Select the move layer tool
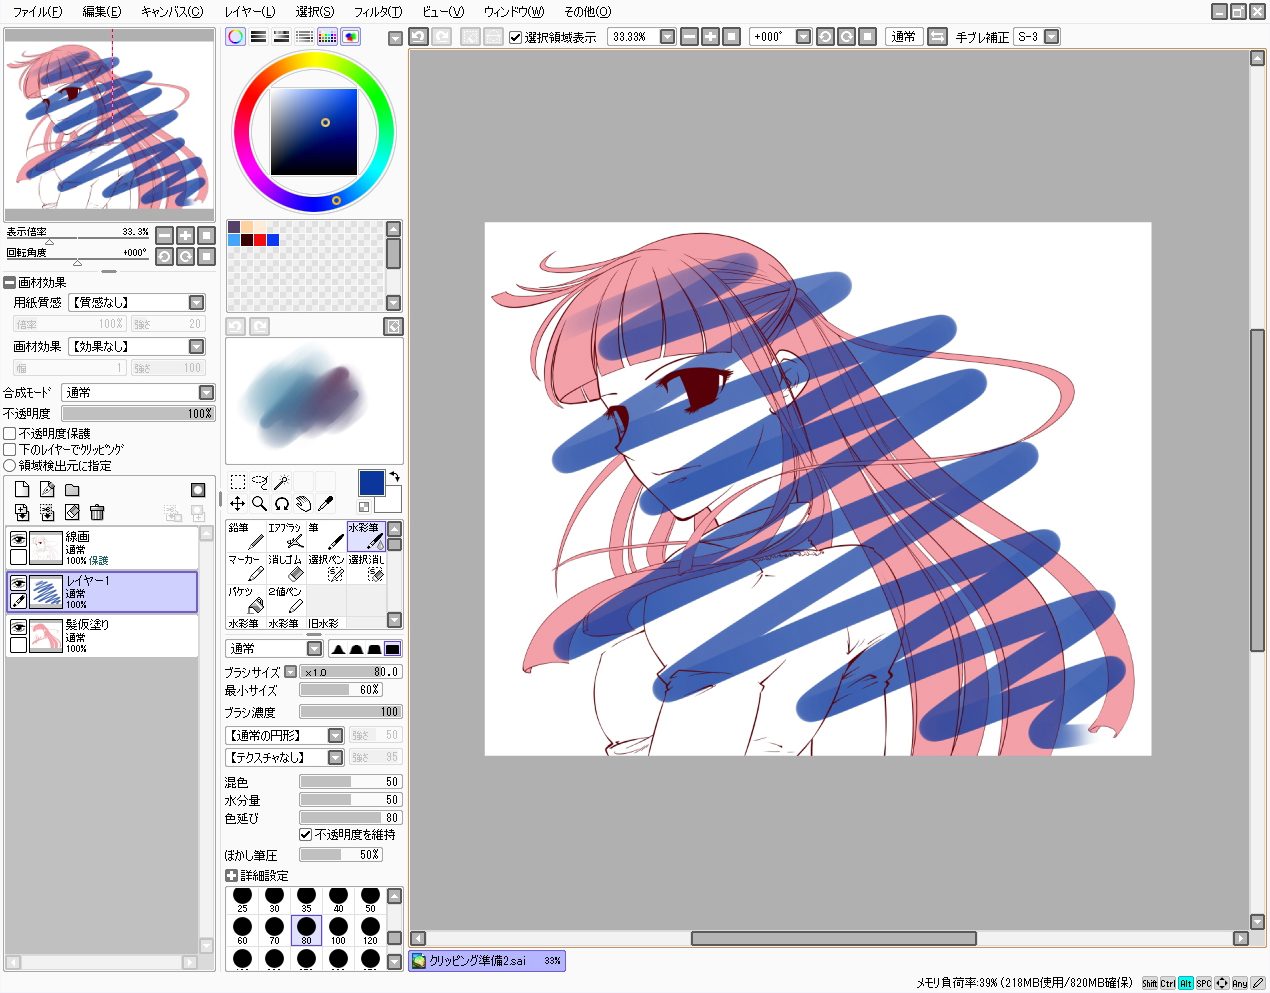The width and height of the screenshot is (1270, 993). click(238, 504)
